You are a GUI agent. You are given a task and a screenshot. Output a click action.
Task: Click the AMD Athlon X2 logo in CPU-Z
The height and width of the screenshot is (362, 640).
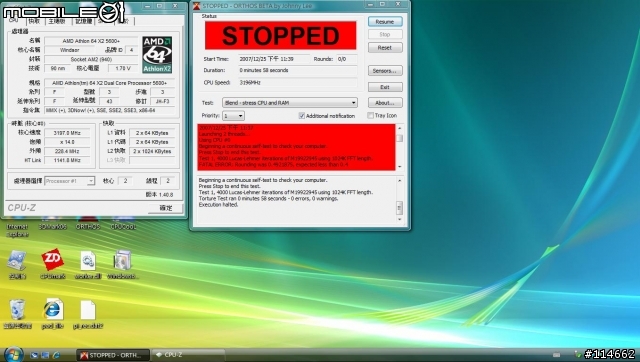pos(157,55)
